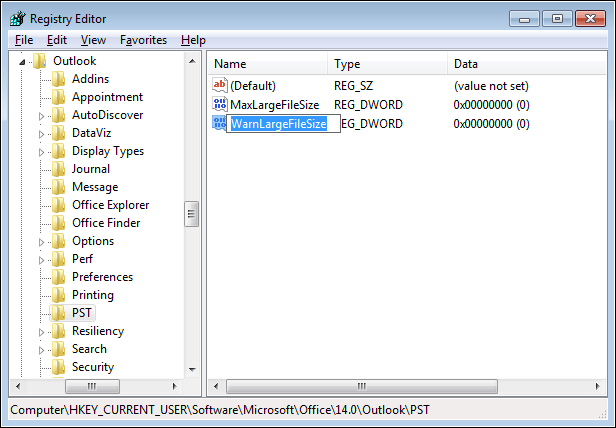This screenshot has height=428, width=616.
Task: Click the MaxLargeFileSize DWORD icon
Action: (220, 104)
